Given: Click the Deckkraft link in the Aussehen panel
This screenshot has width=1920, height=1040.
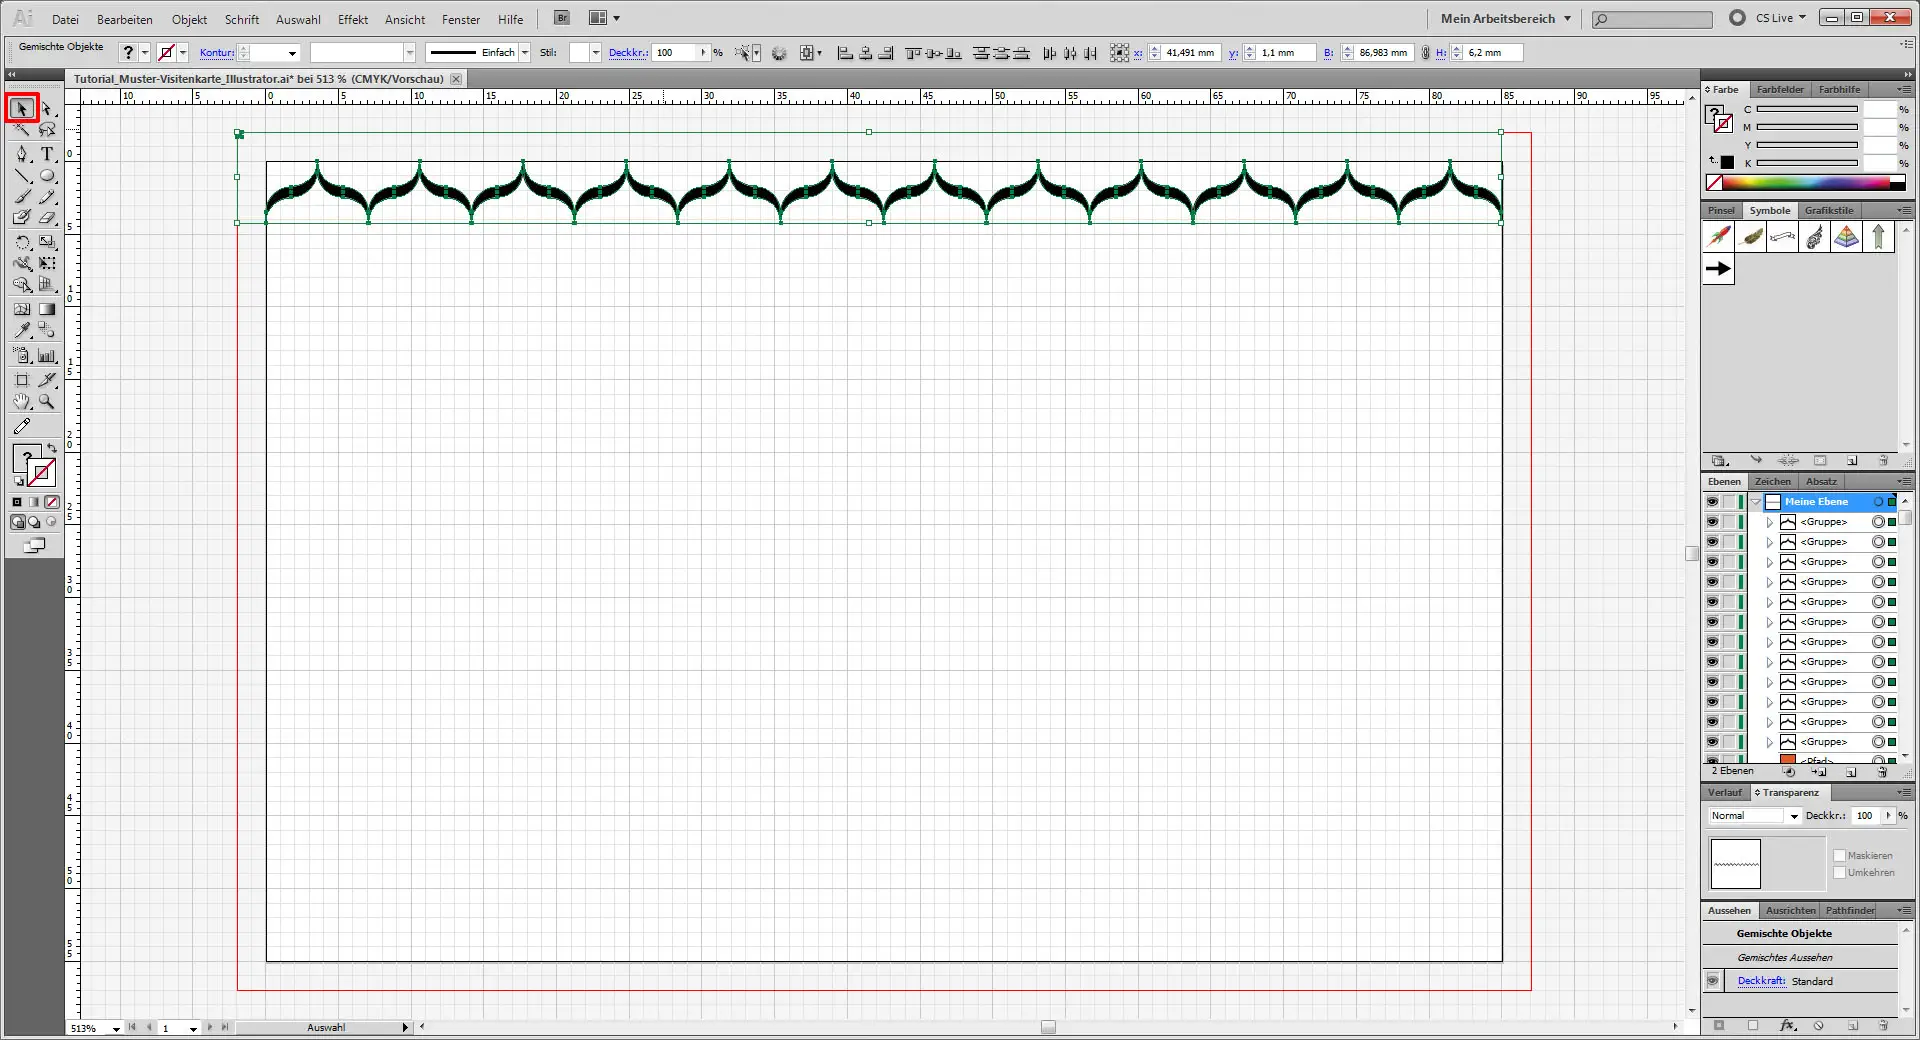Looking at the screenshot, I should point(1761,980).
